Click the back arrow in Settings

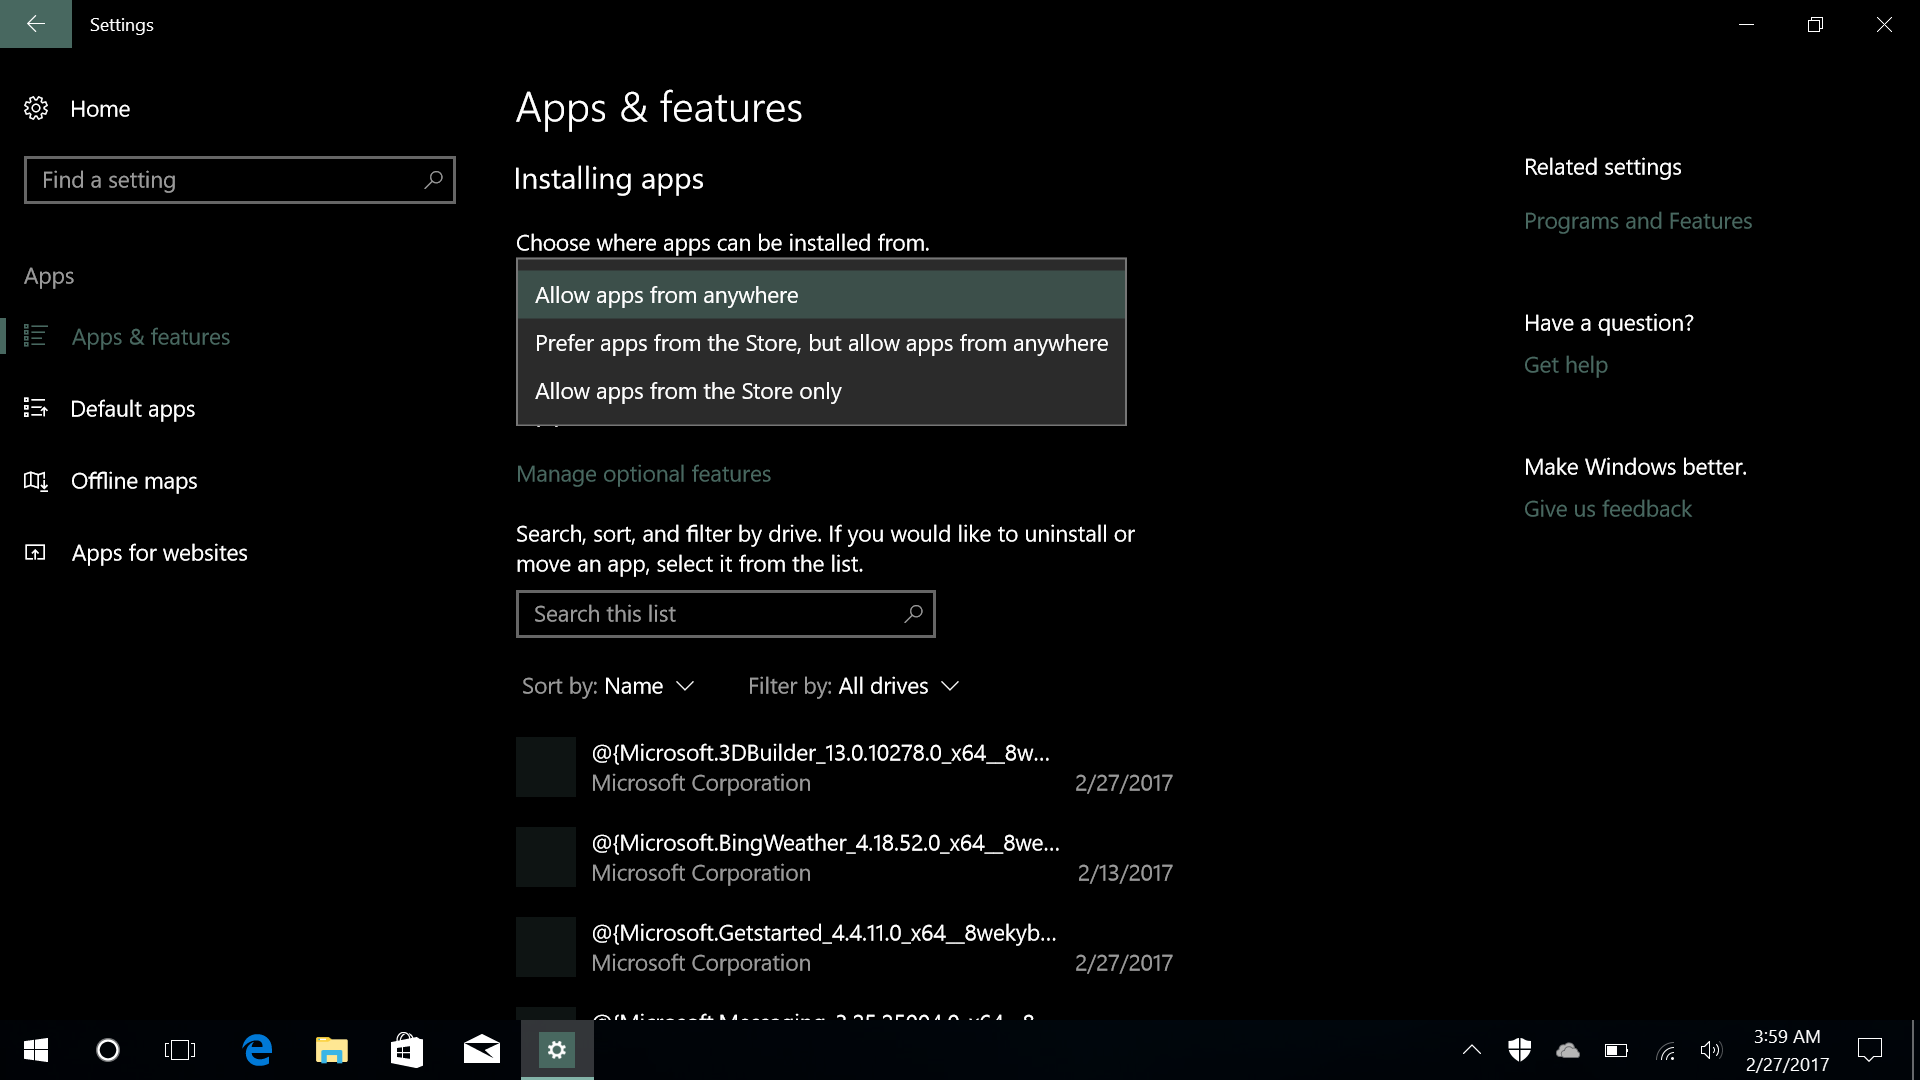tap(36, 24)
